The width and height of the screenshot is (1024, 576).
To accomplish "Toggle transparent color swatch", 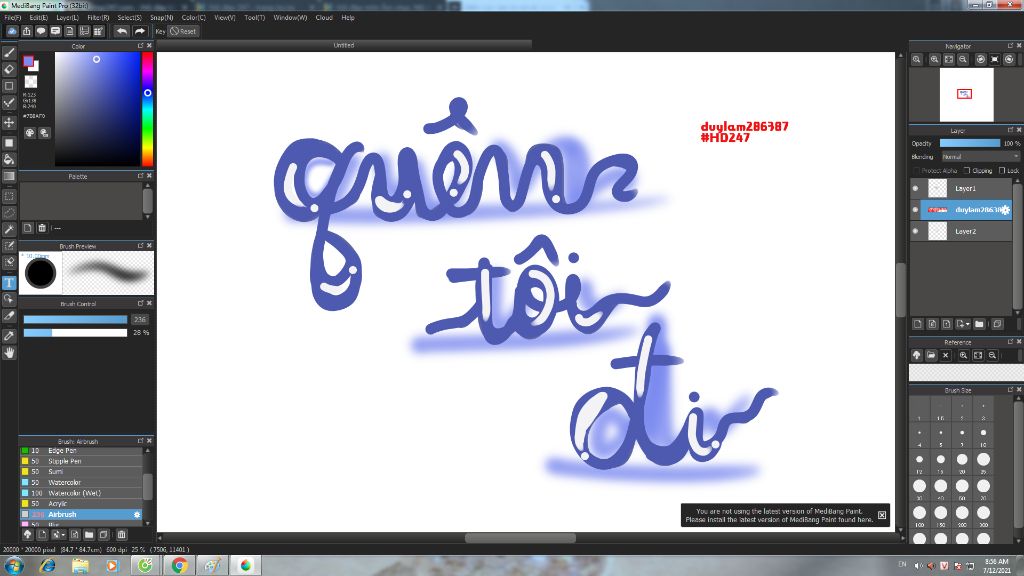I will (x=31, y=82).
